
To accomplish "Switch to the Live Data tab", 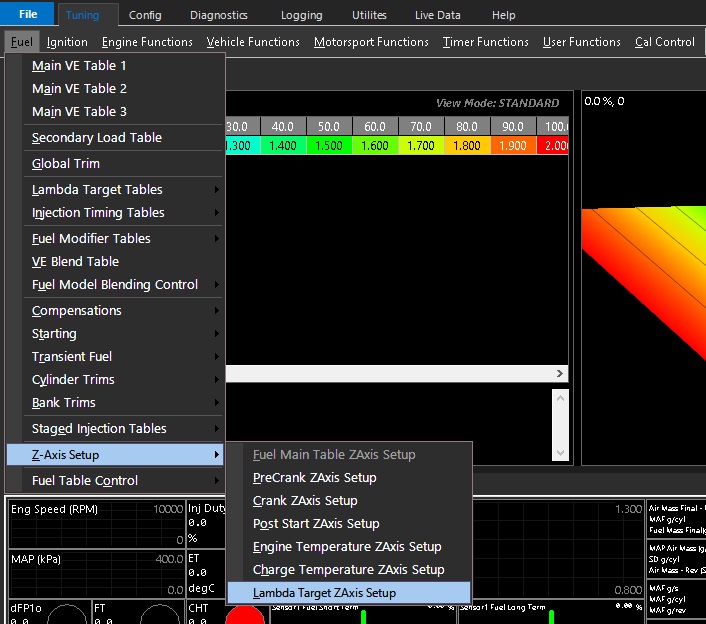I will (x=438, y=15).
